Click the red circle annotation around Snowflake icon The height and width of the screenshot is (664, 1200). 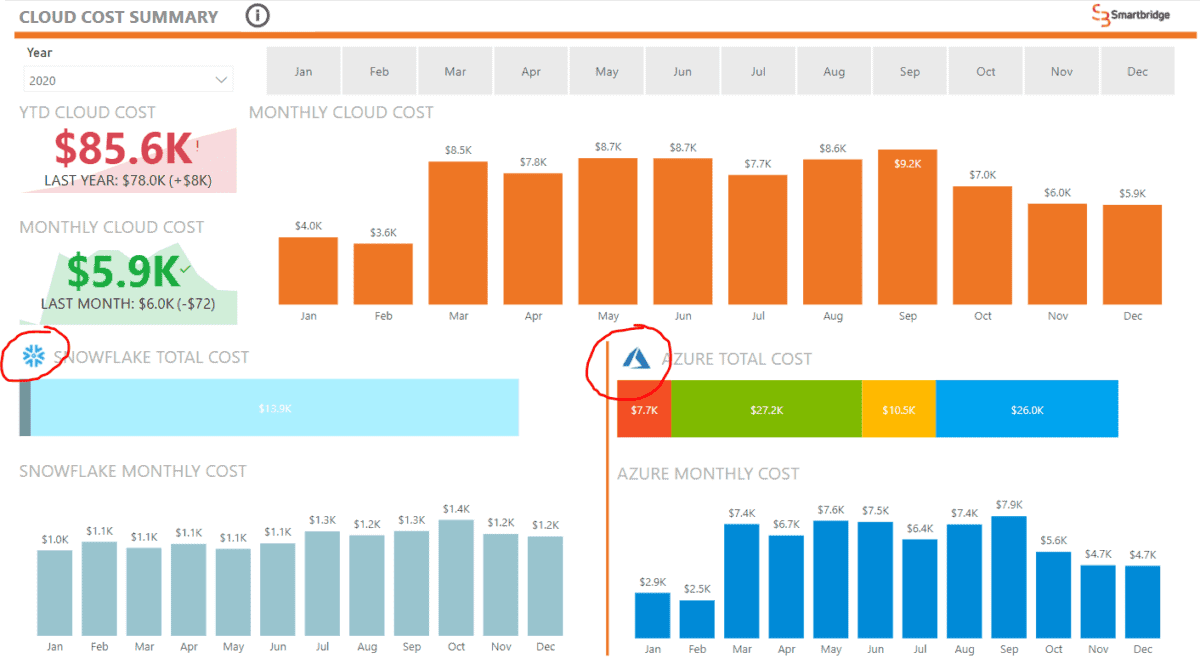tap(35, 356)
